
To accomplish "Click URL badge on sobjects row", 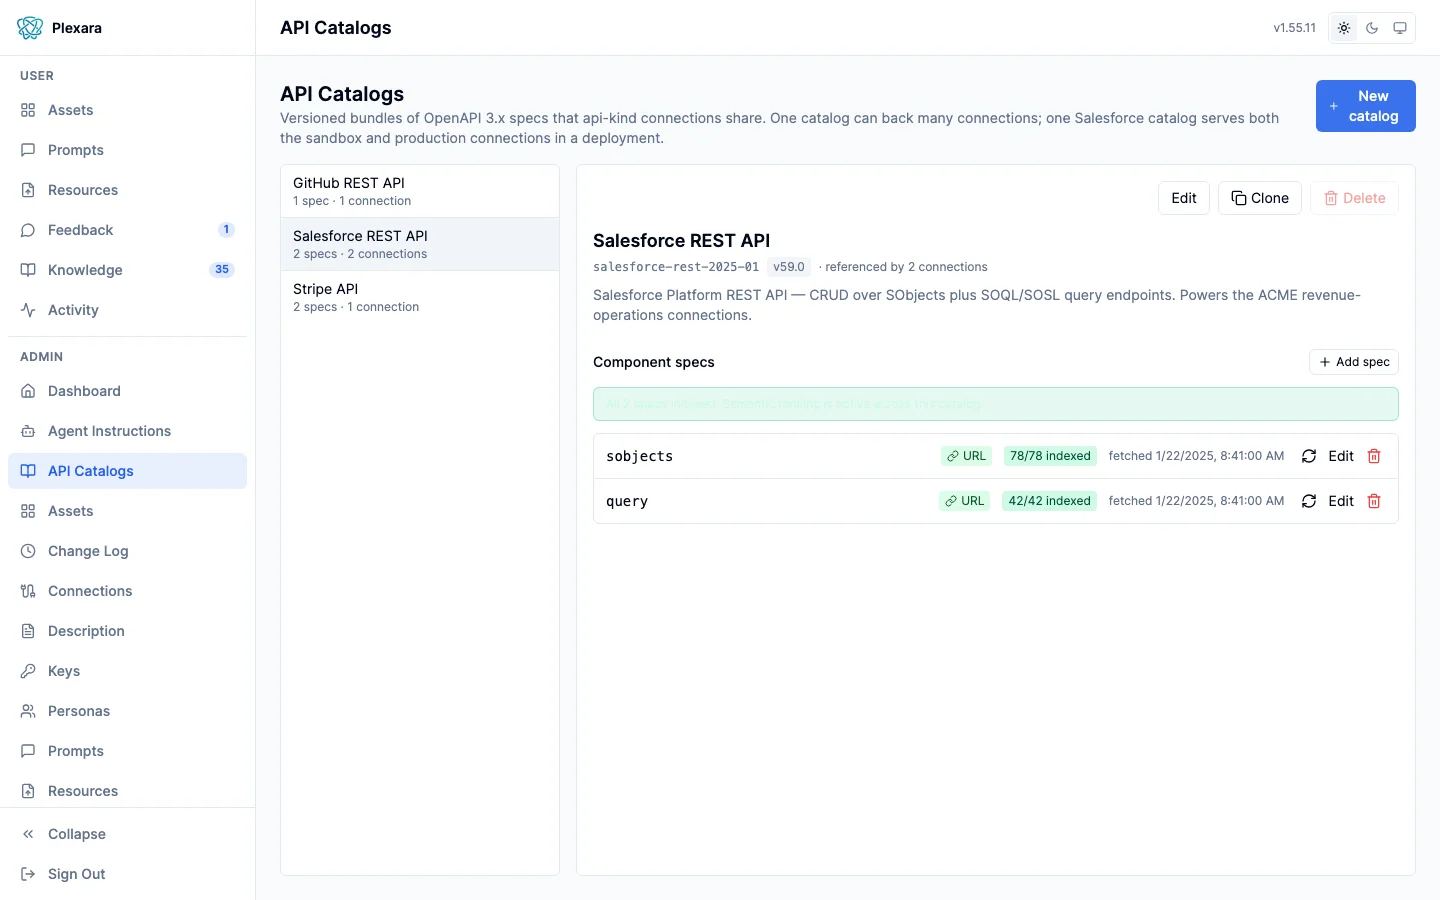I will tap(966, 456).
